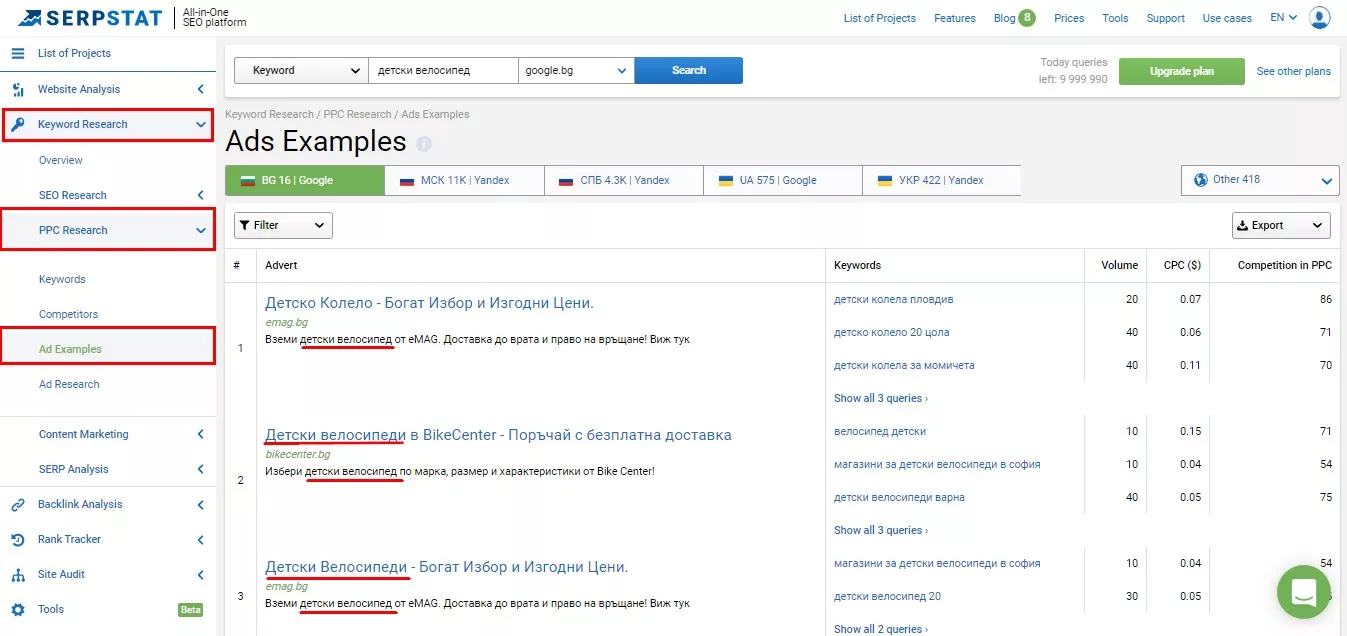Expand the Other 418 regions dropdown
The height and width of the screenshot is (636, 1347).
[x=1260, y=180]
